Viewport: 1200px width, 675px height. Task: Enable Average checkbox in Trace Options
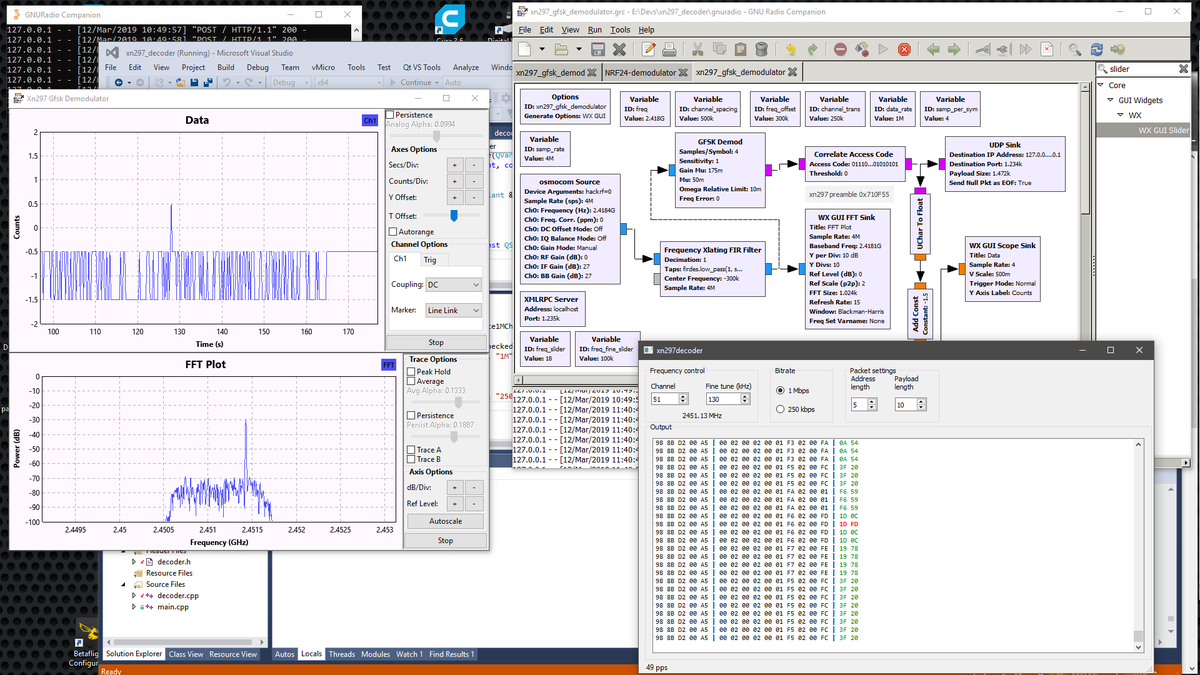412,382
